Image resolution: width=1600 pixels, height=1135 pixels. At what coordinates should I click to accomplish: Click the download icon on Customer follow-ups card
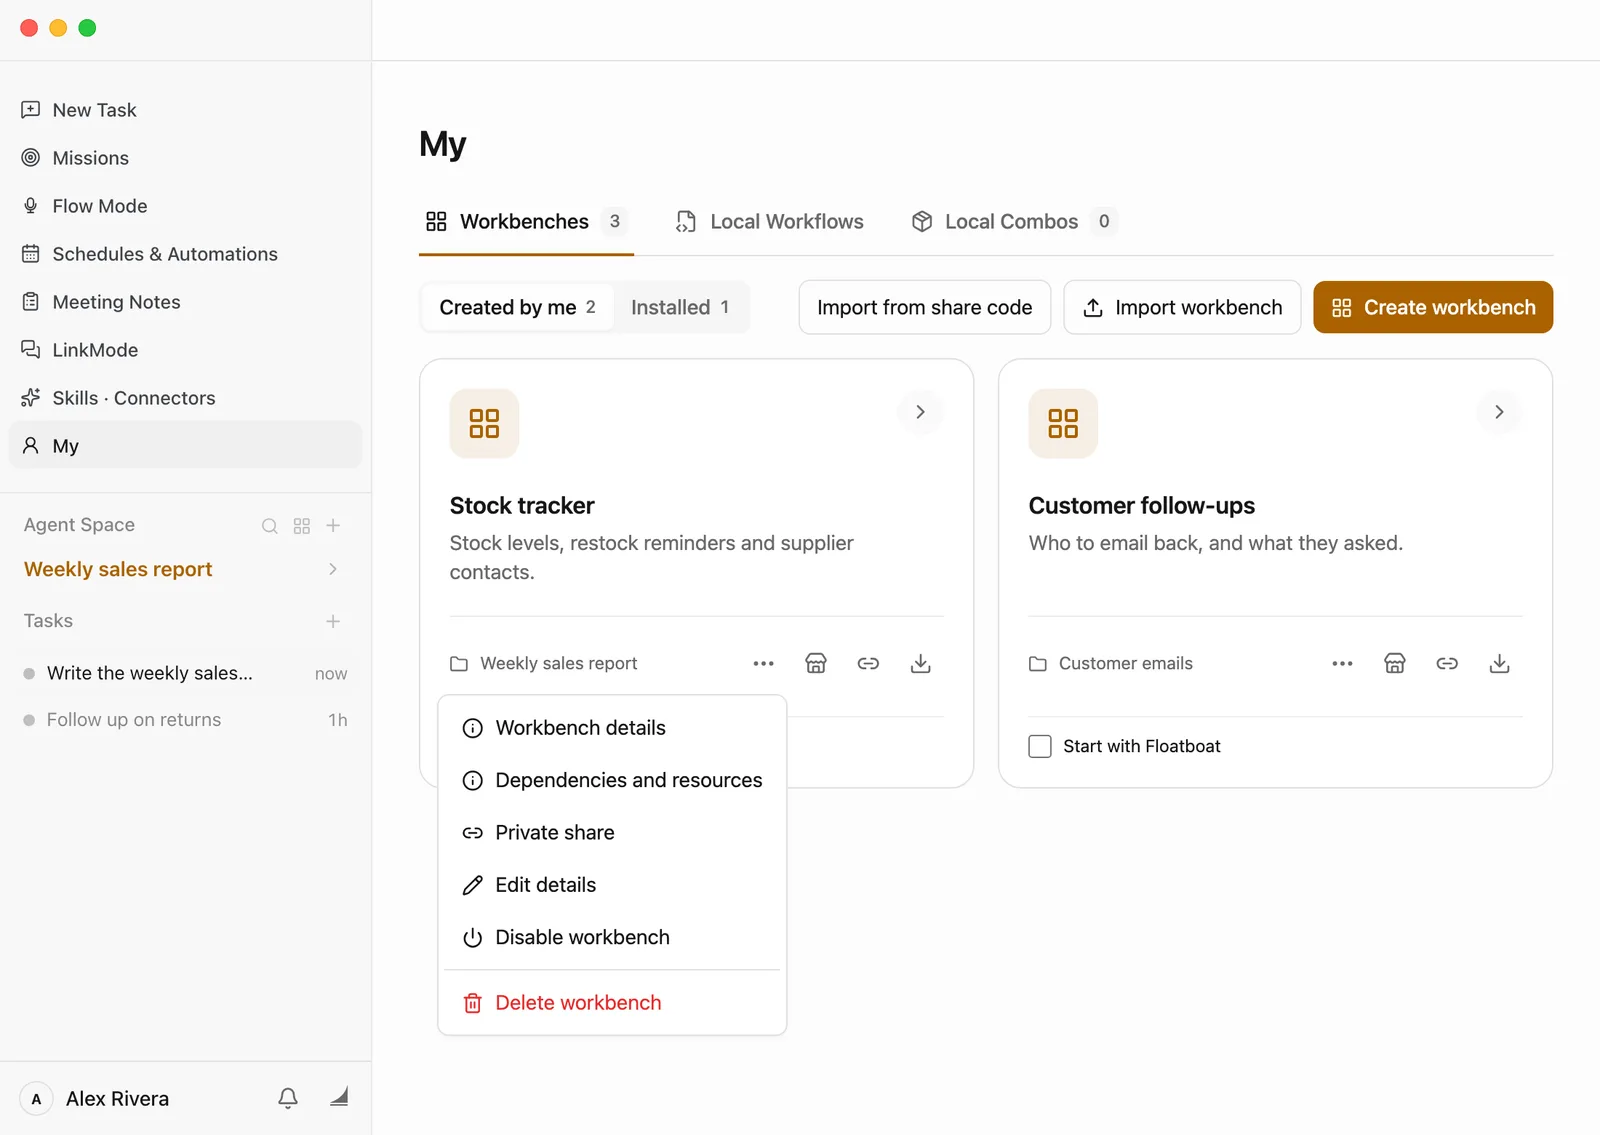[x=1499, y=663]
